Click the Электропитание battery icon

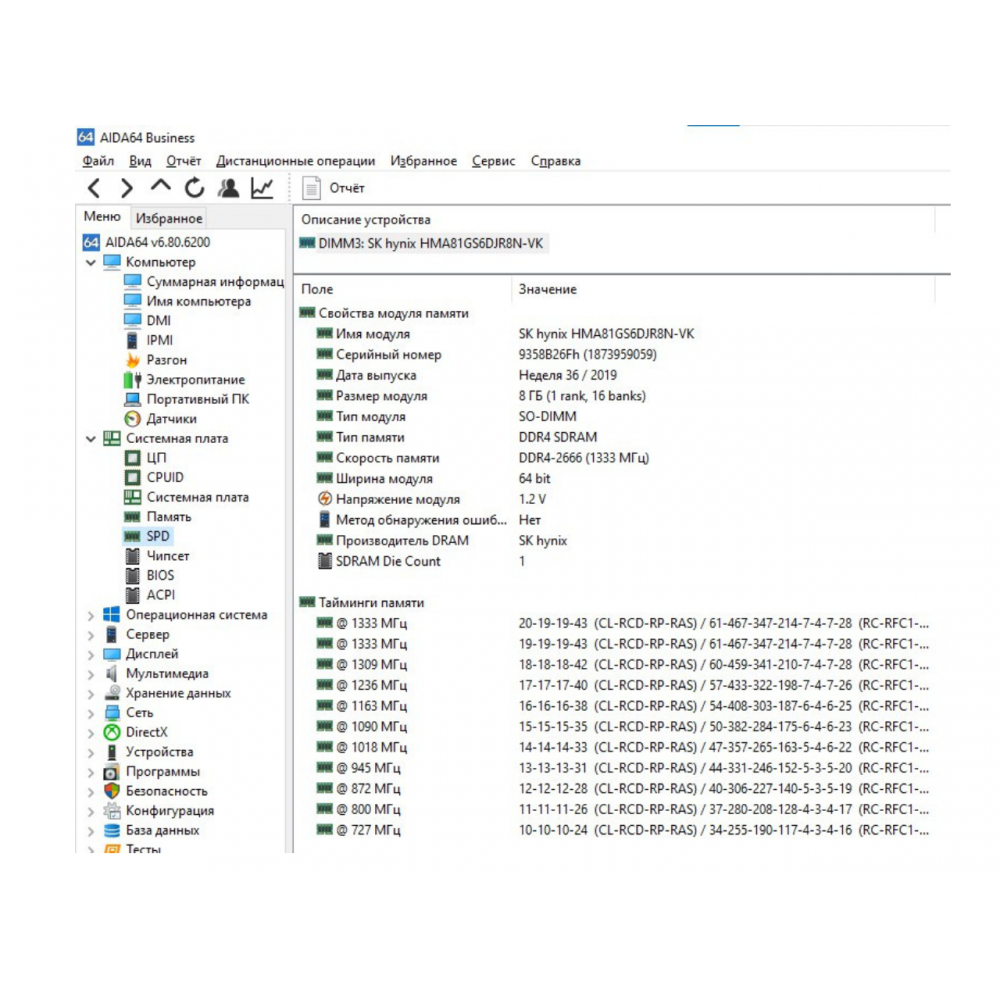133,379
